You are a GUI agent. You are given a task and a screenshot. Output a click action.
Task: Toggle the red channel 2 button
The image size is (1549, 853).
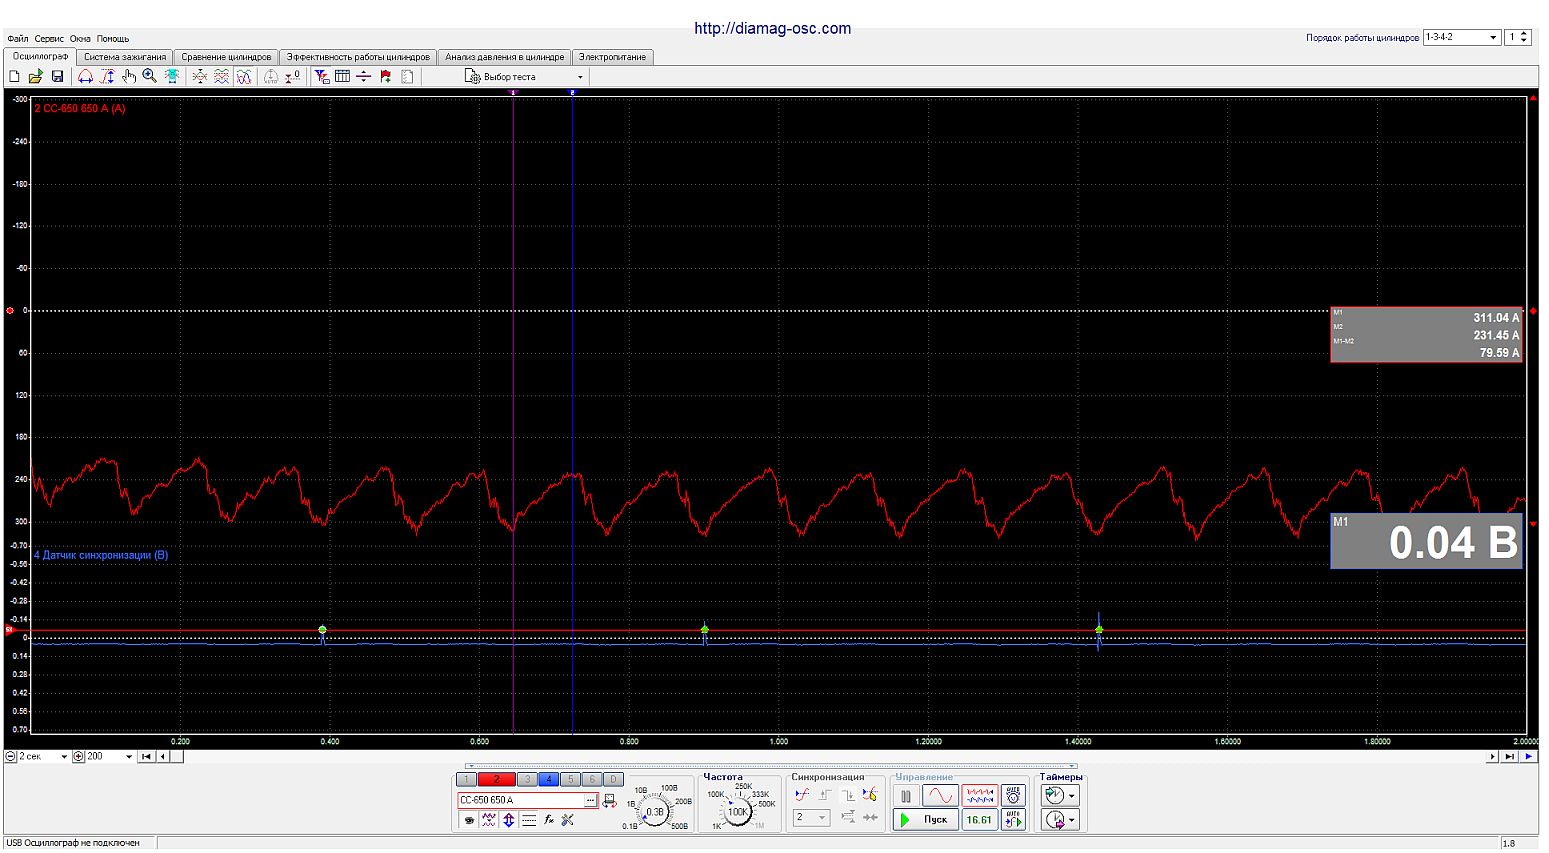pyautogui.click(x=496, y=779)
